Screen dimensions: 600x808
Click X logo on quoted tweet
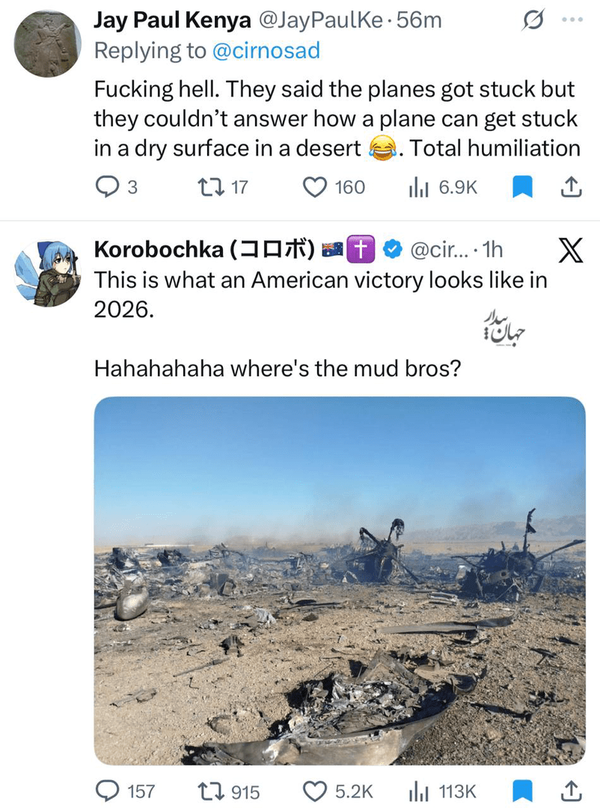click(569, 250)
